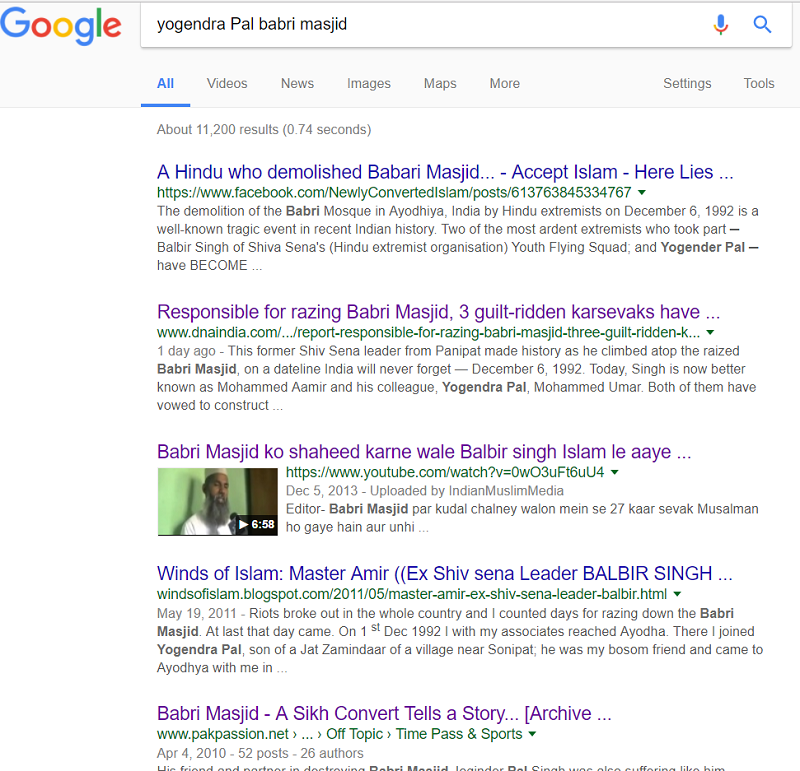Expand dropdown arrow beside facebook.com URL
Screen dimensions: 800x771
tap(642, 192)
